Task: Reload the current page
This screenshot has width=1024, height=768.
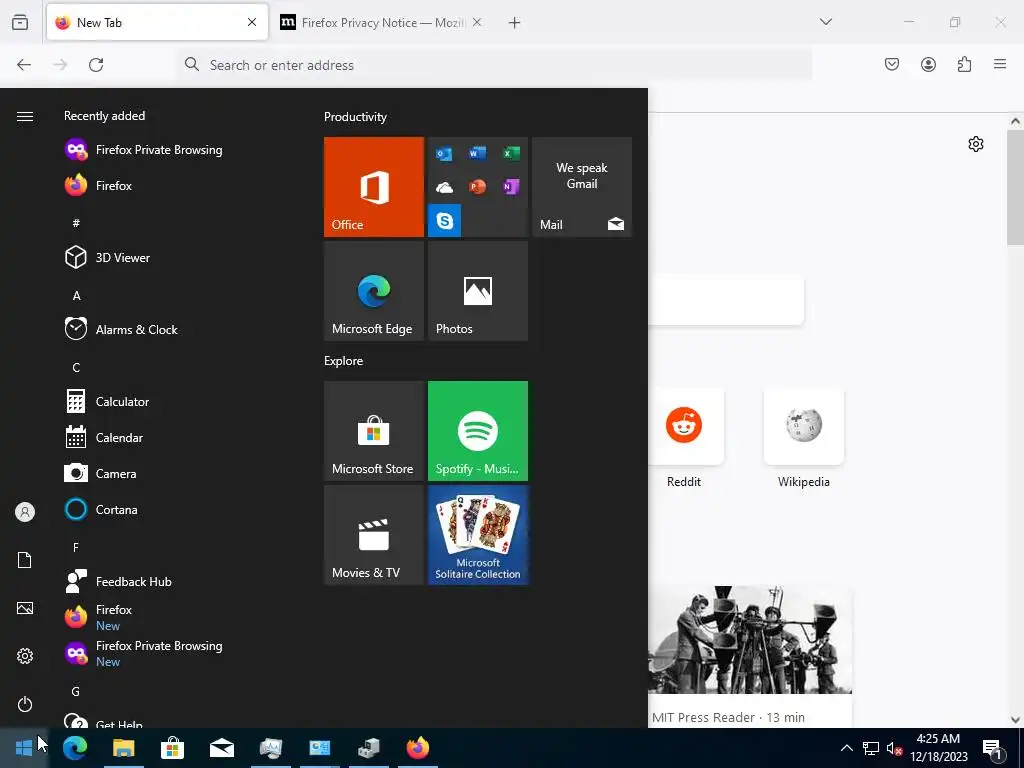Action: [x=96, y=65]
